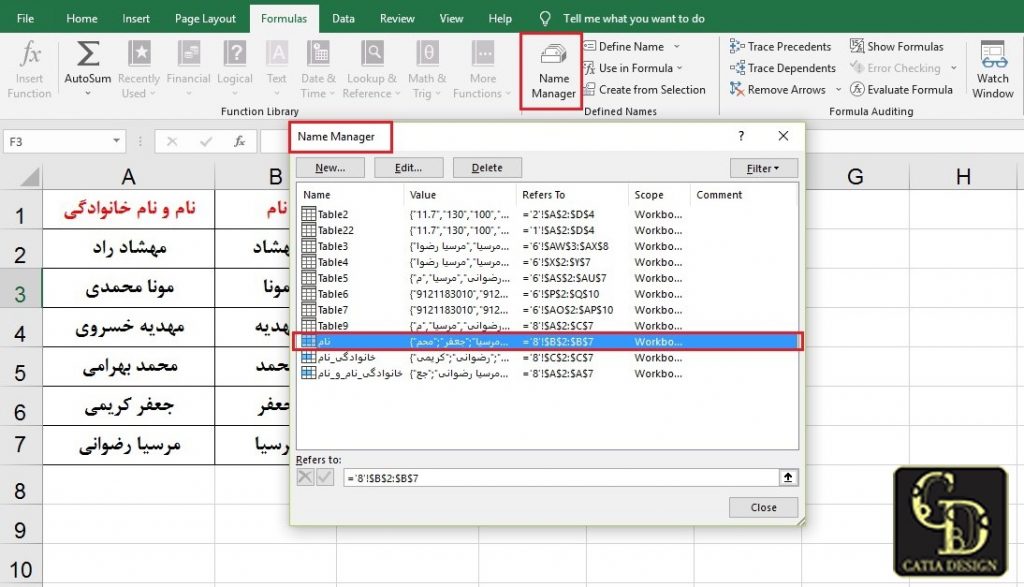Open the Watch Window

993,69
